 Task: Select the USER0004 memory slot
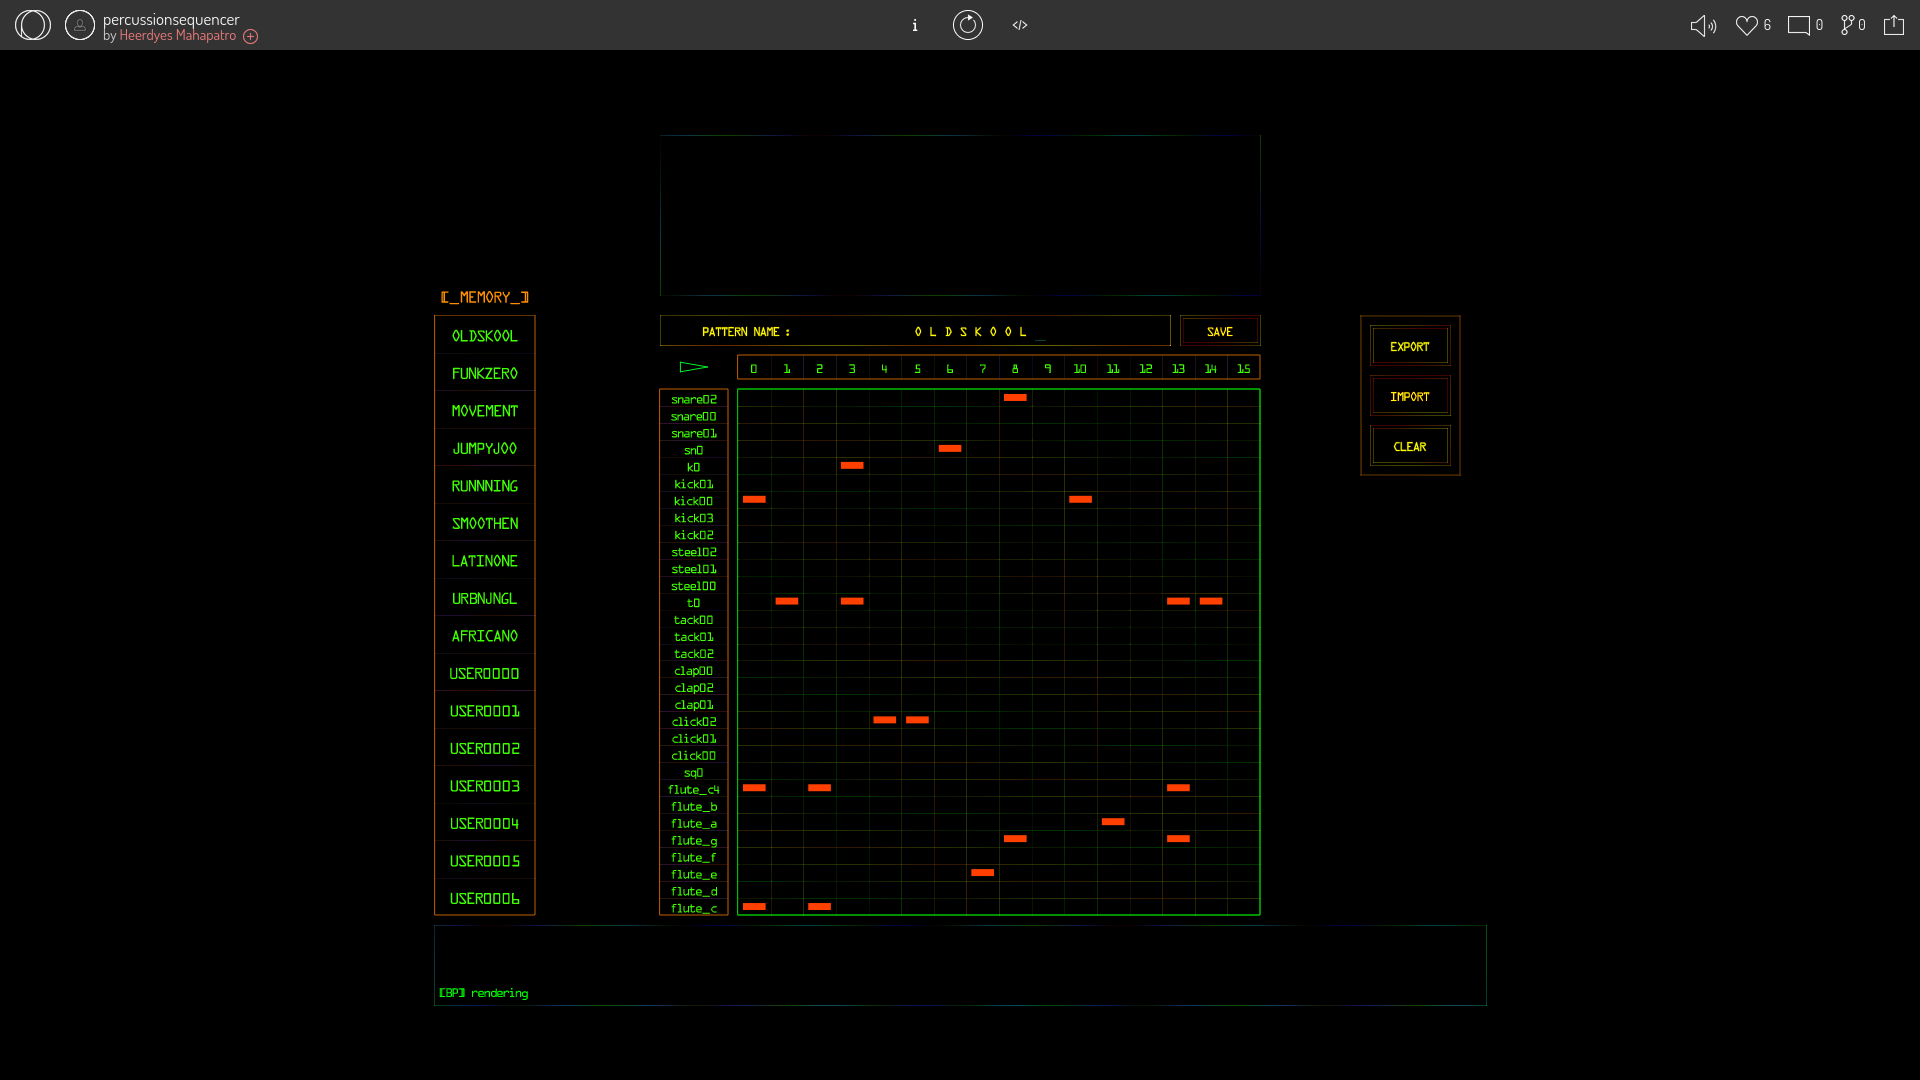[x=485, y=823]
